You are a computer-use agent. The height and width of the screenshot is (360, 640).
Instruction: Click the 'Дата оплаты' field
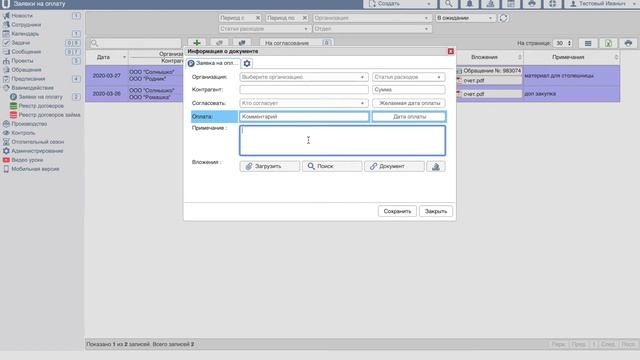(409, 117)
